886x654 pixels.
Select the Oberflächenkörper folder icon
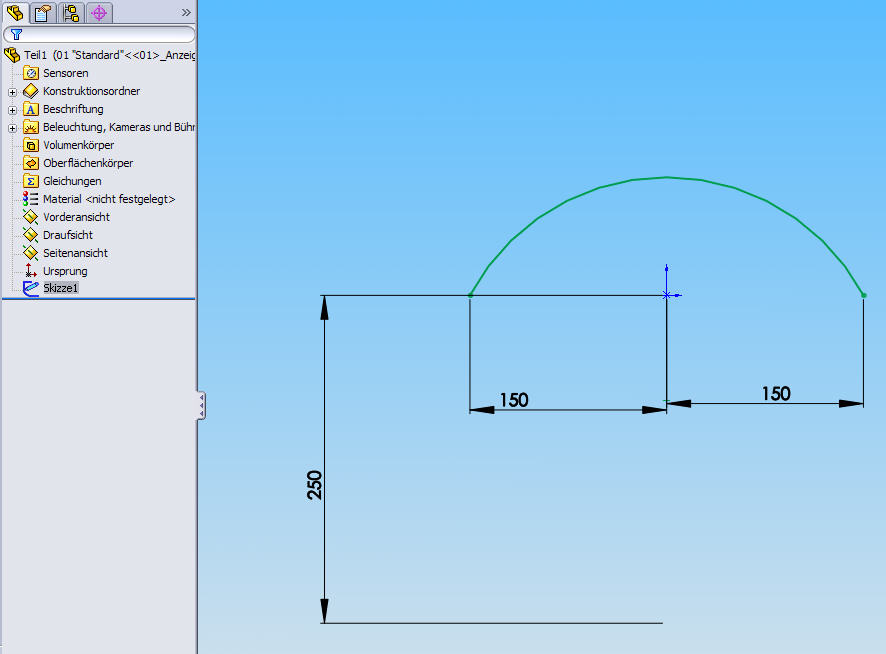tap(31, 163)
